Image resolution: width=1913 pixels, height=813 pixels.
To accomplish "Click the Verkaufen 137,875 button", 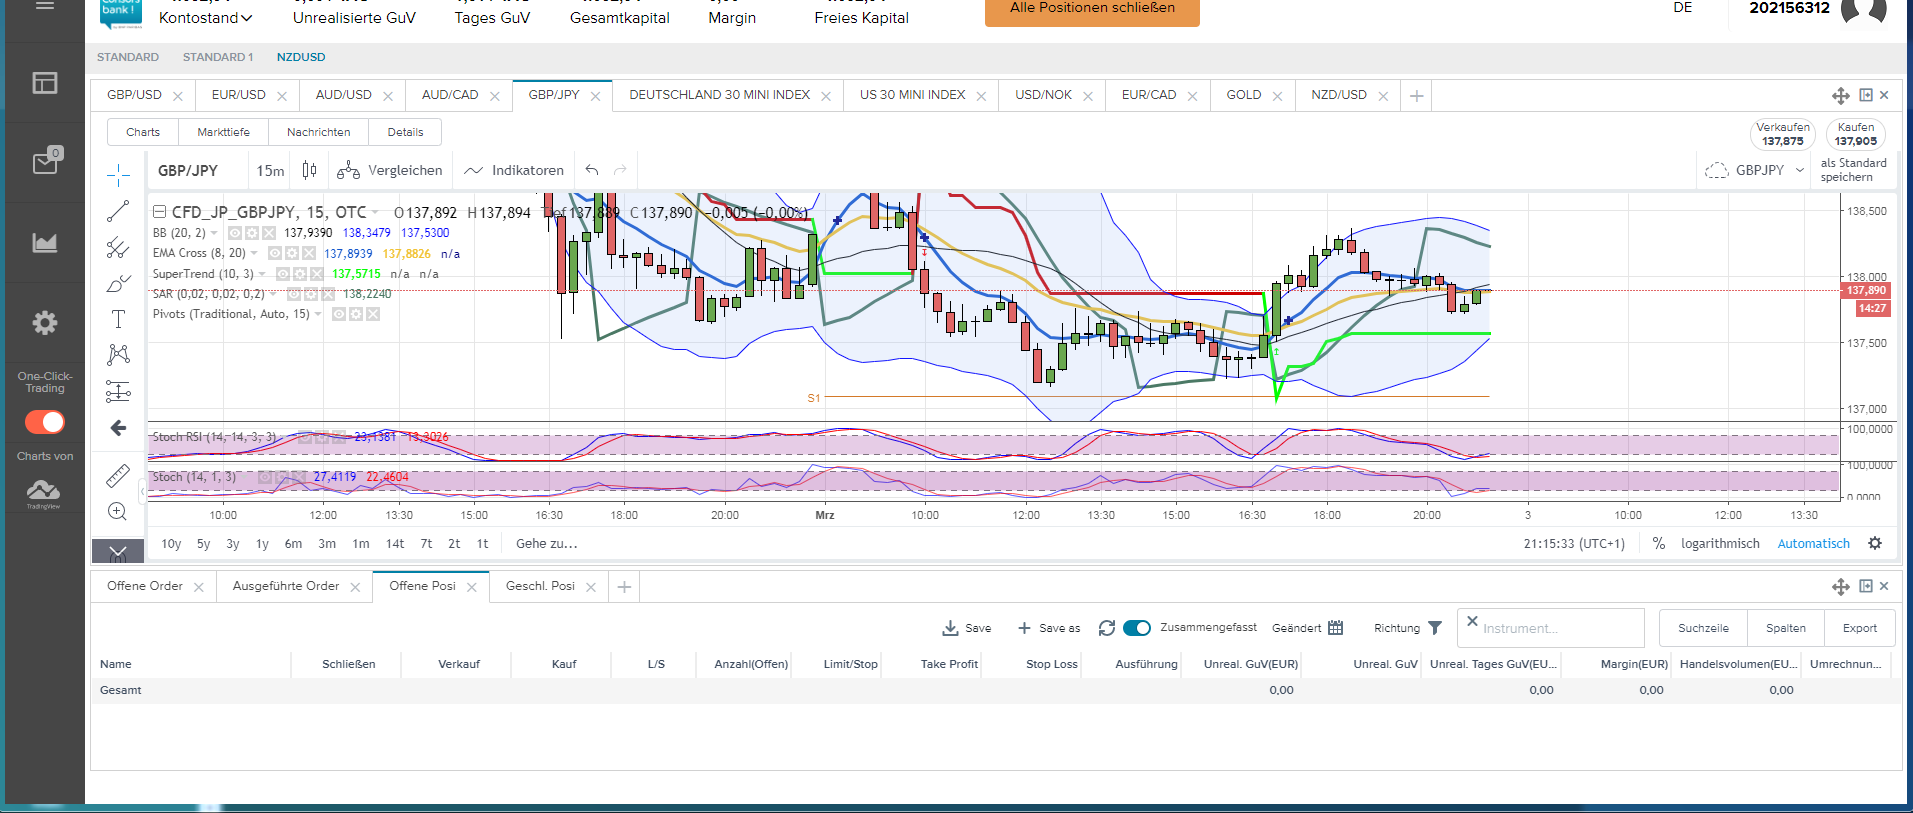I will coord(1783,134).
